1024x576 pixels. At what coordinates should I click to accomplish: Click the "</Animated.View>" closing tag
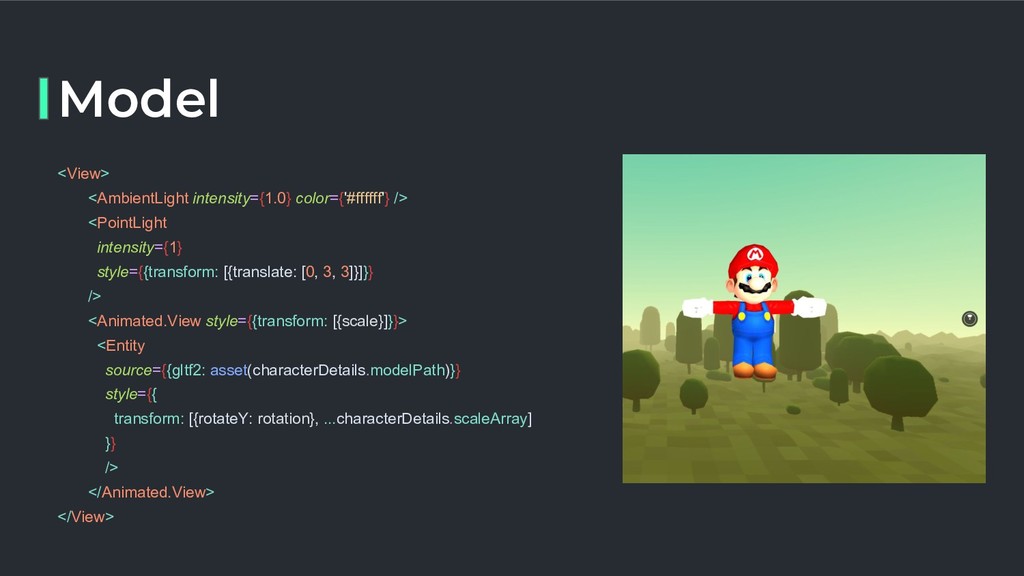click(x=151, y=492)
